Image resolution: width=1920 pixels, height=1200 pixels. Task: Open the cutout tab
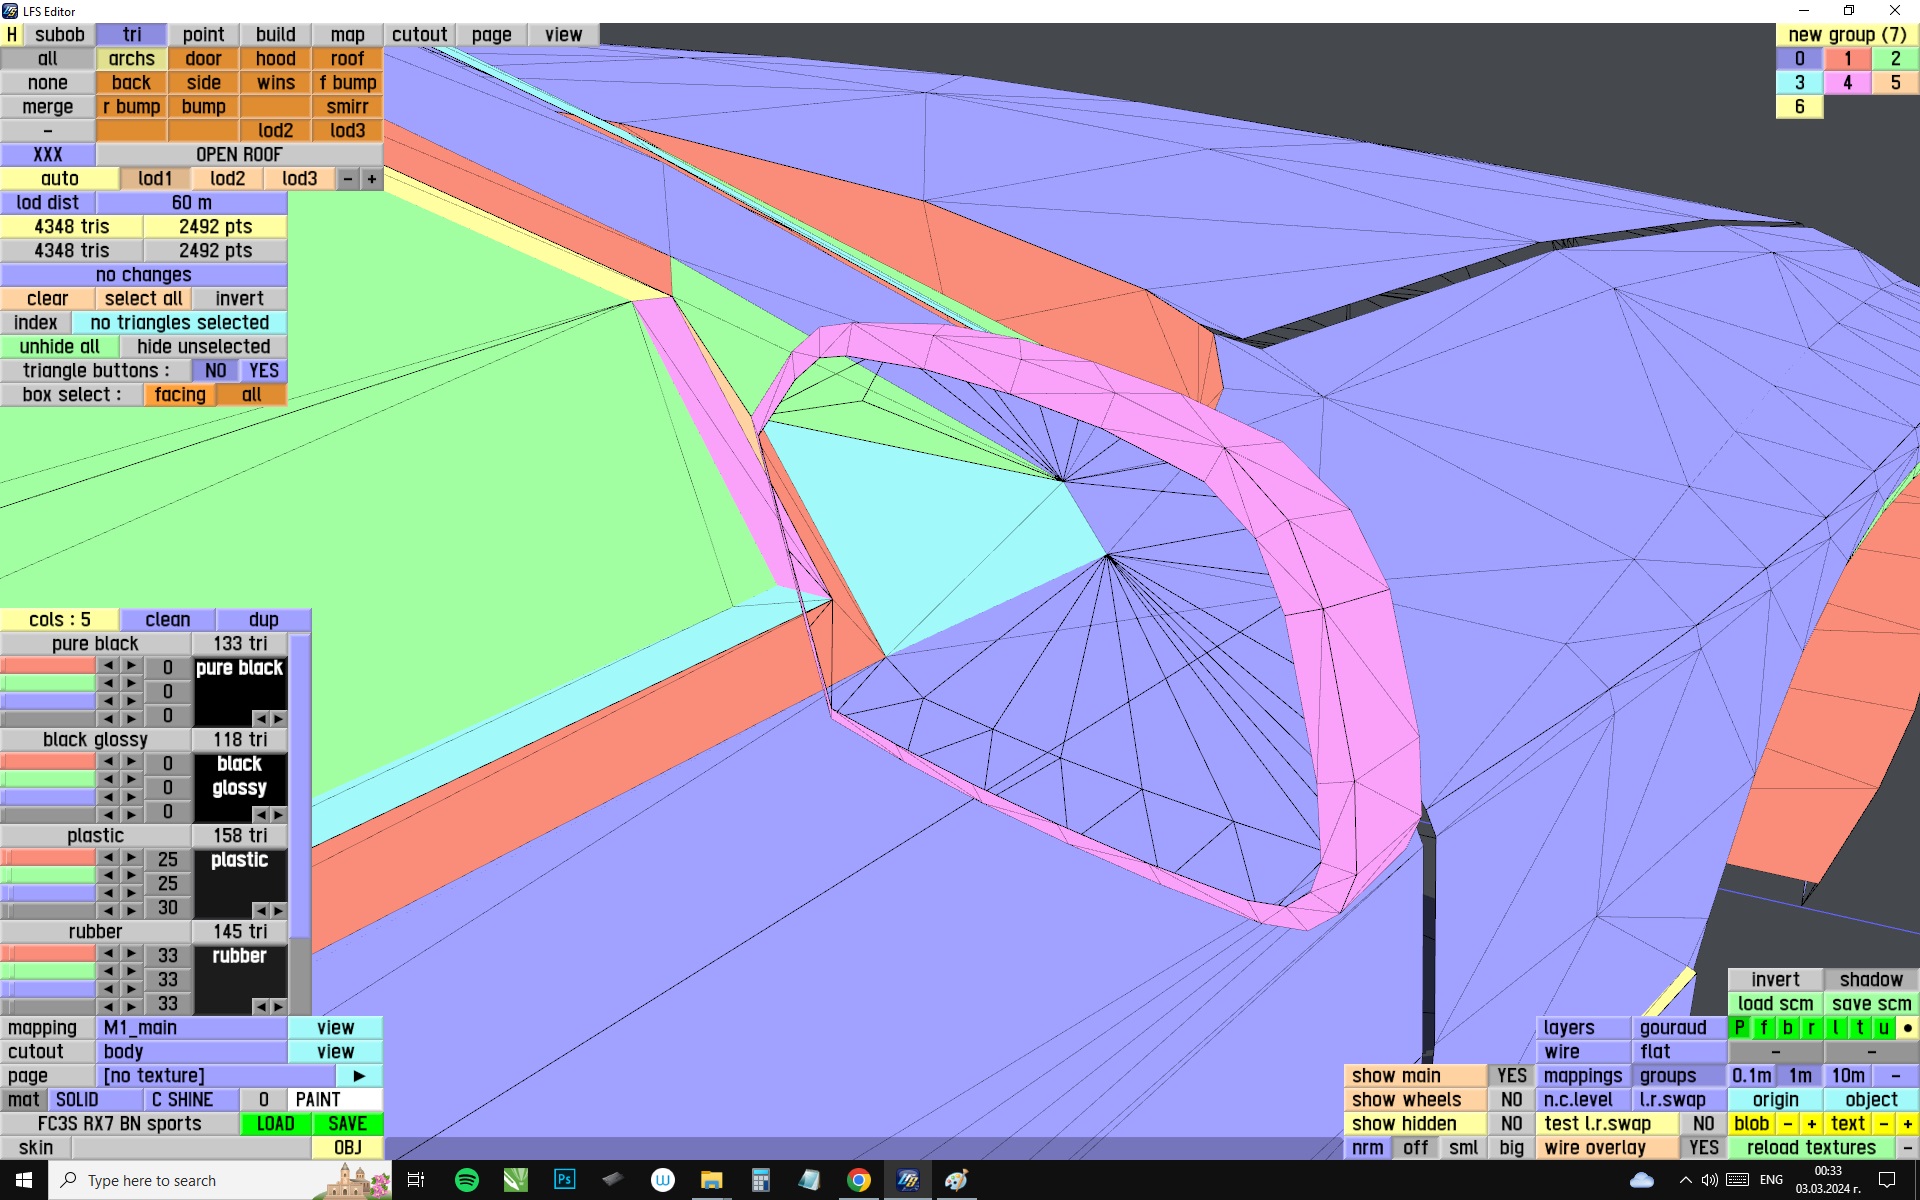coord(419,35)
